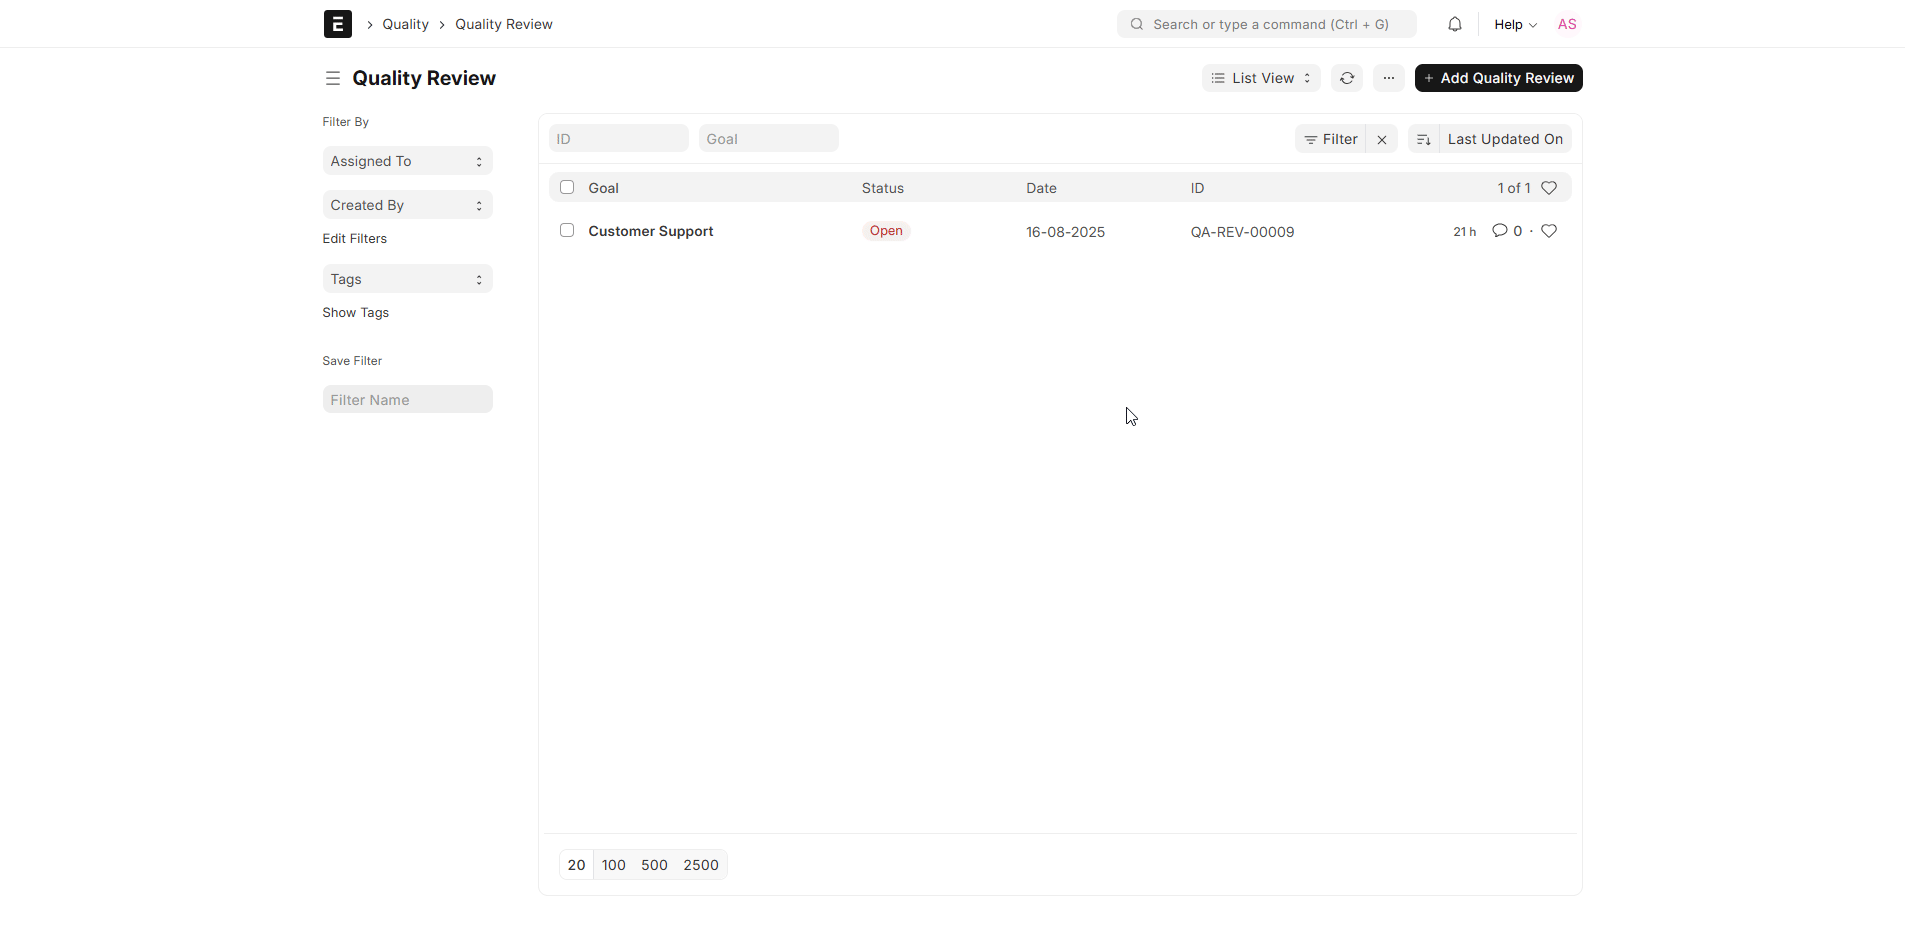1920x945 pixels.
Task: Click the ID filter field
Action: pyautogui.click(x=618, y=139)
